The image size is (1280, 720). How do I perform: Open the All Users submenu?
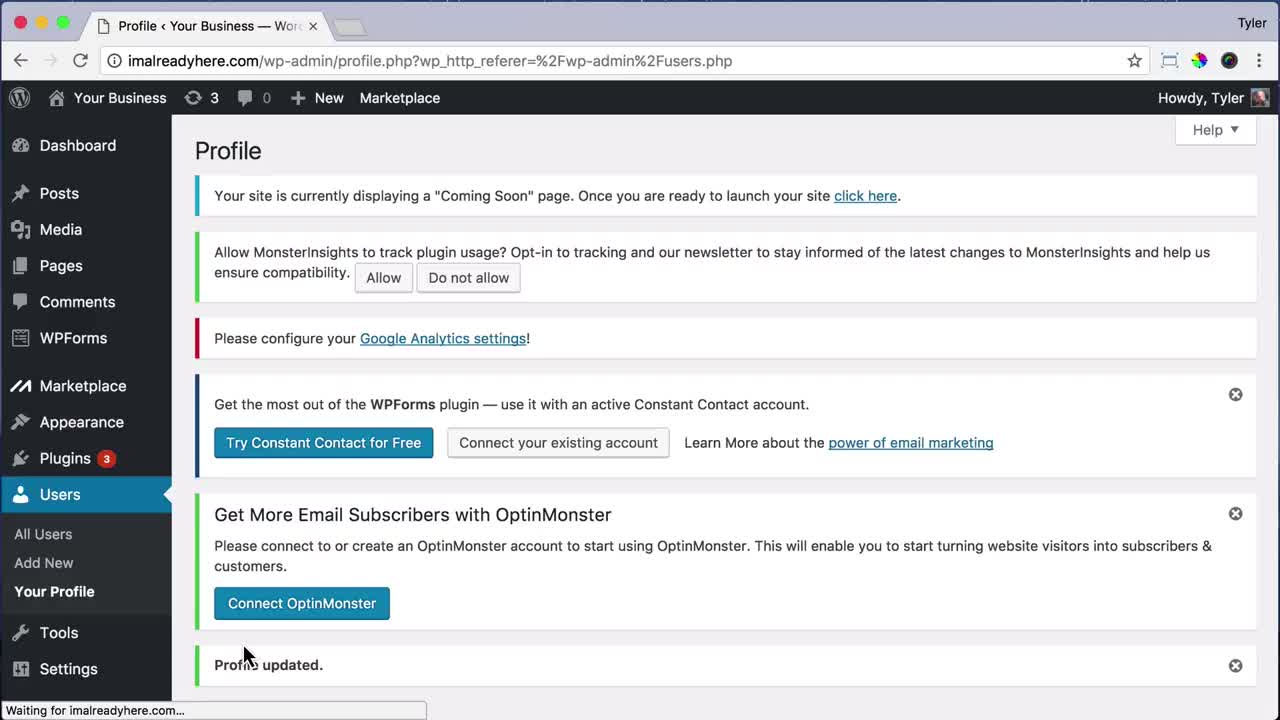pos(43,534)
